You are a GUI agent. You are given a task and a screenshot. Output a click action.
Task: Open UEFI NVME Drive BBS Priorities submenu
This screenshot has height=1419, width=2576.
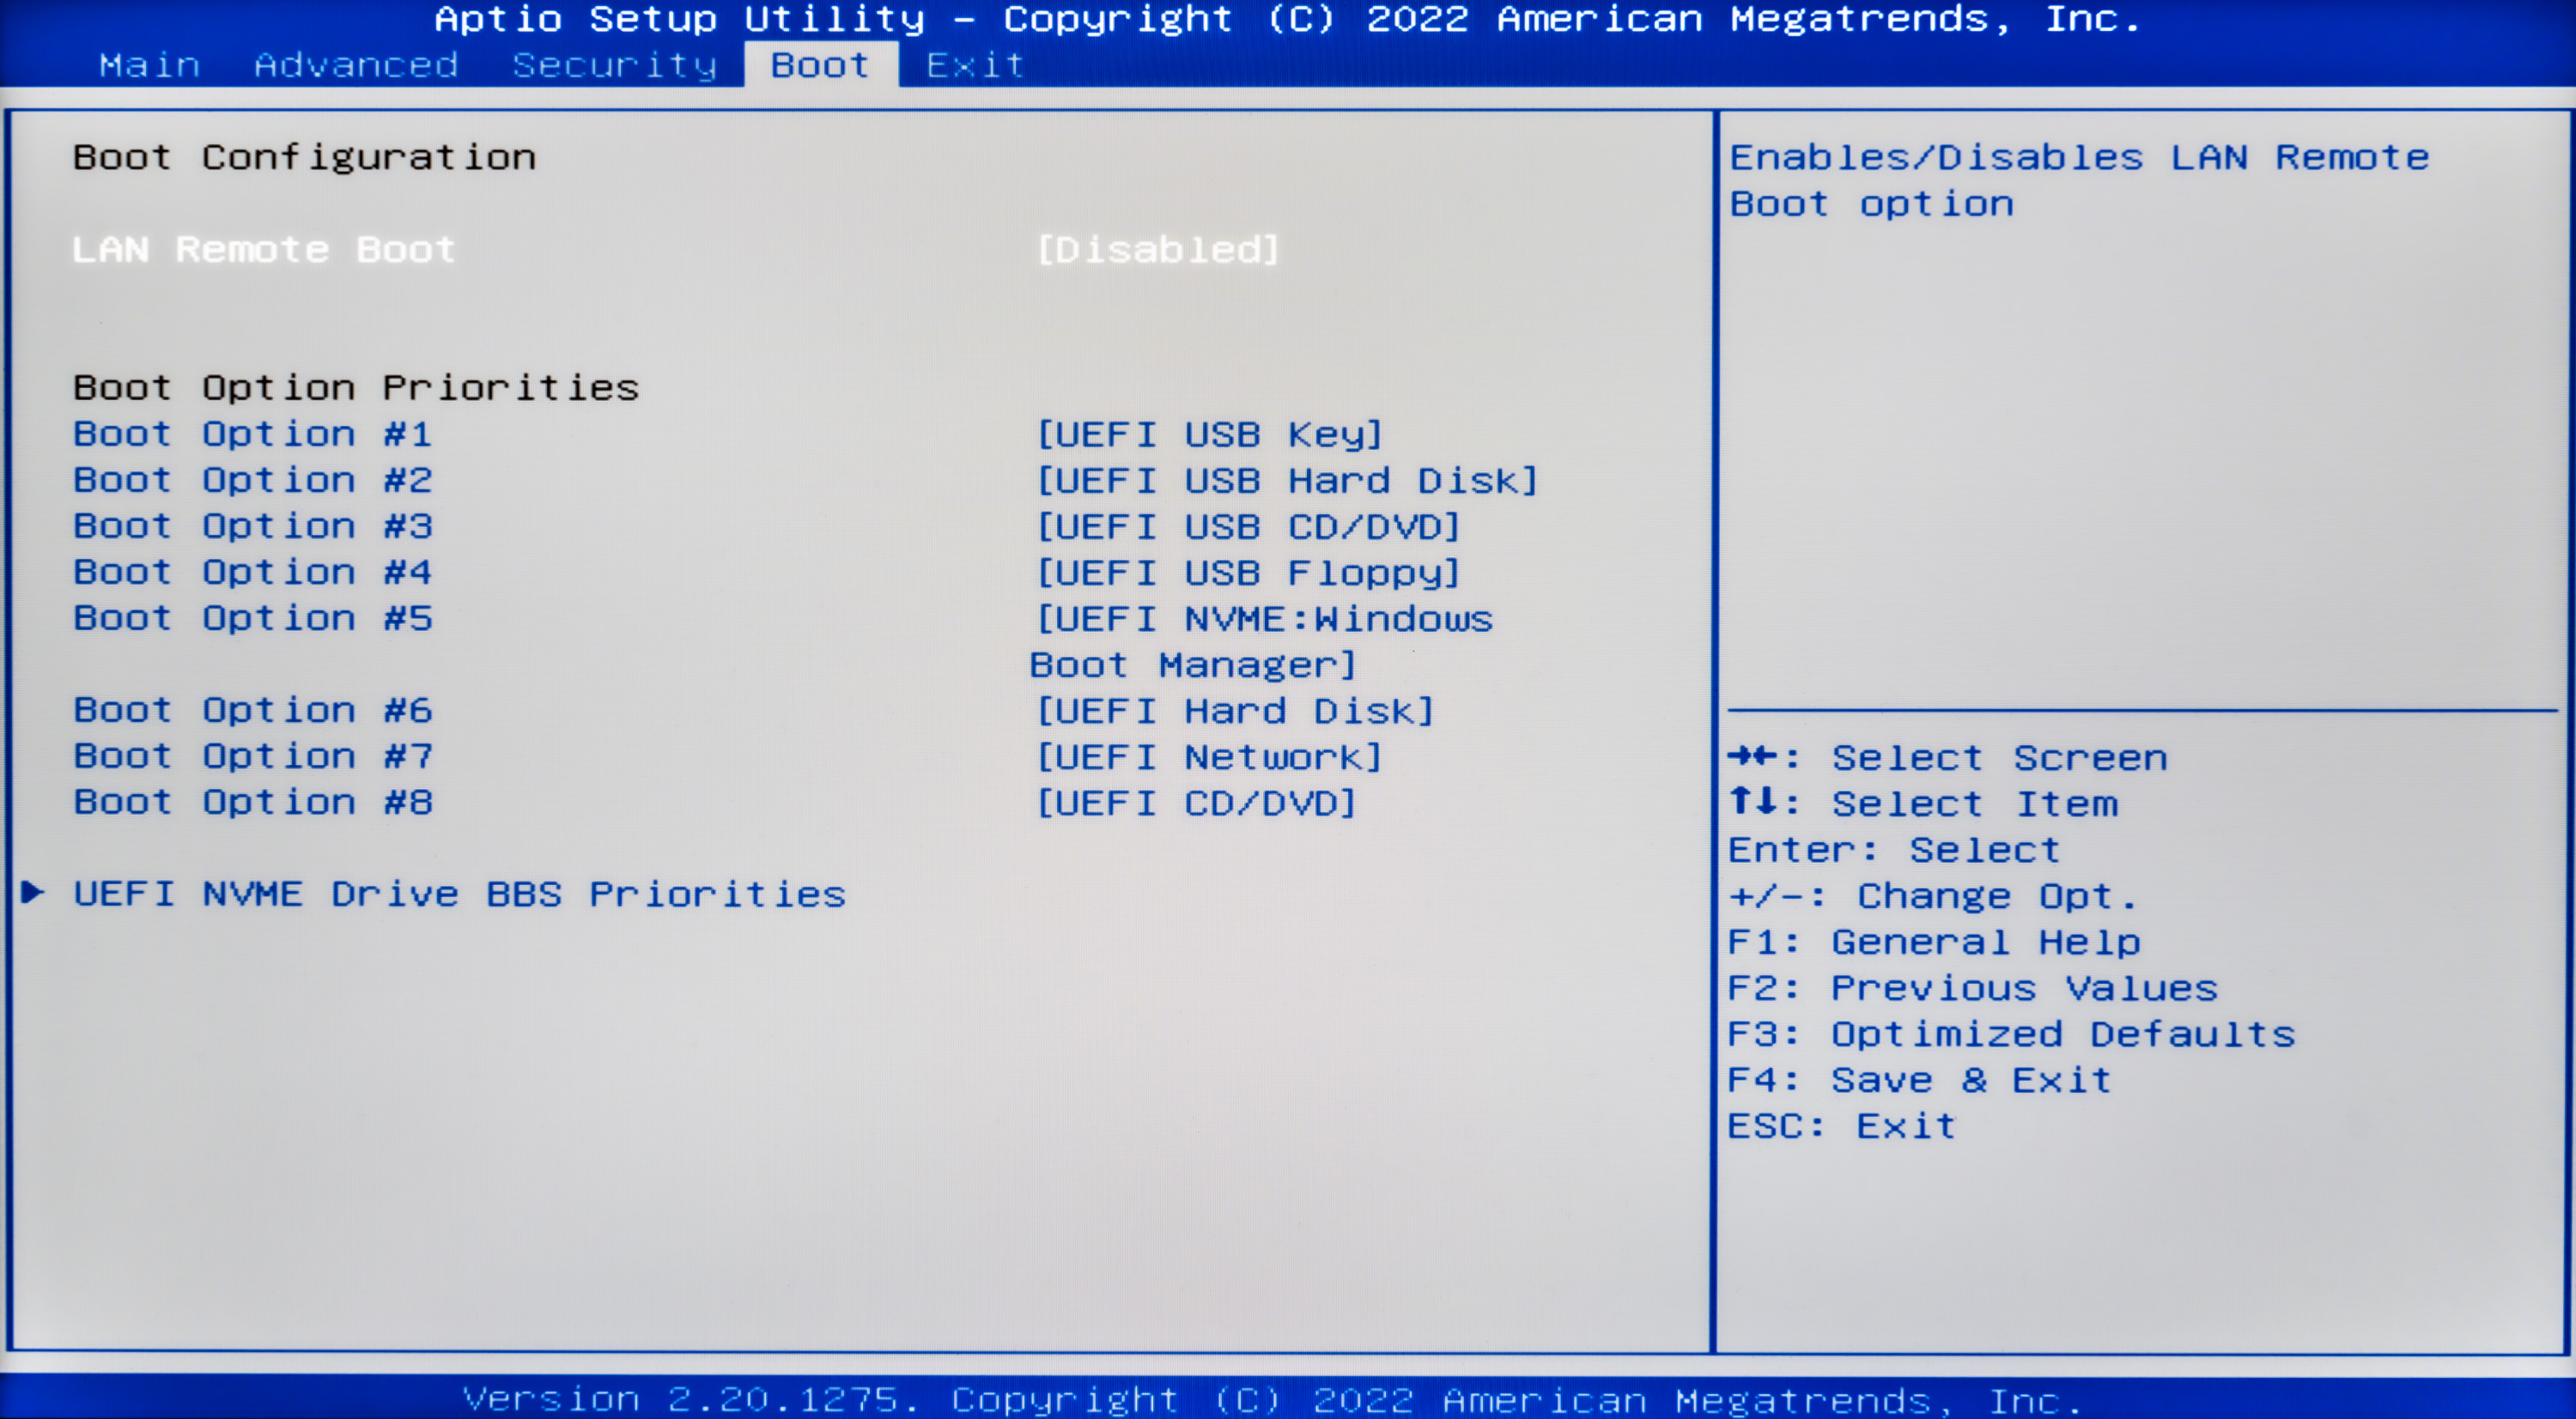pyautogui.click(x=459, y=894)
